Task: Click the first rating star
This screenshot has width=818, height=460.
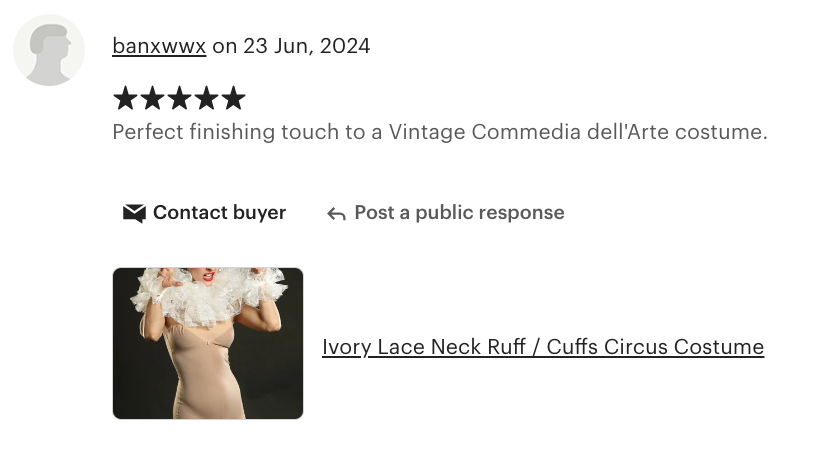Action: [125, 98]
